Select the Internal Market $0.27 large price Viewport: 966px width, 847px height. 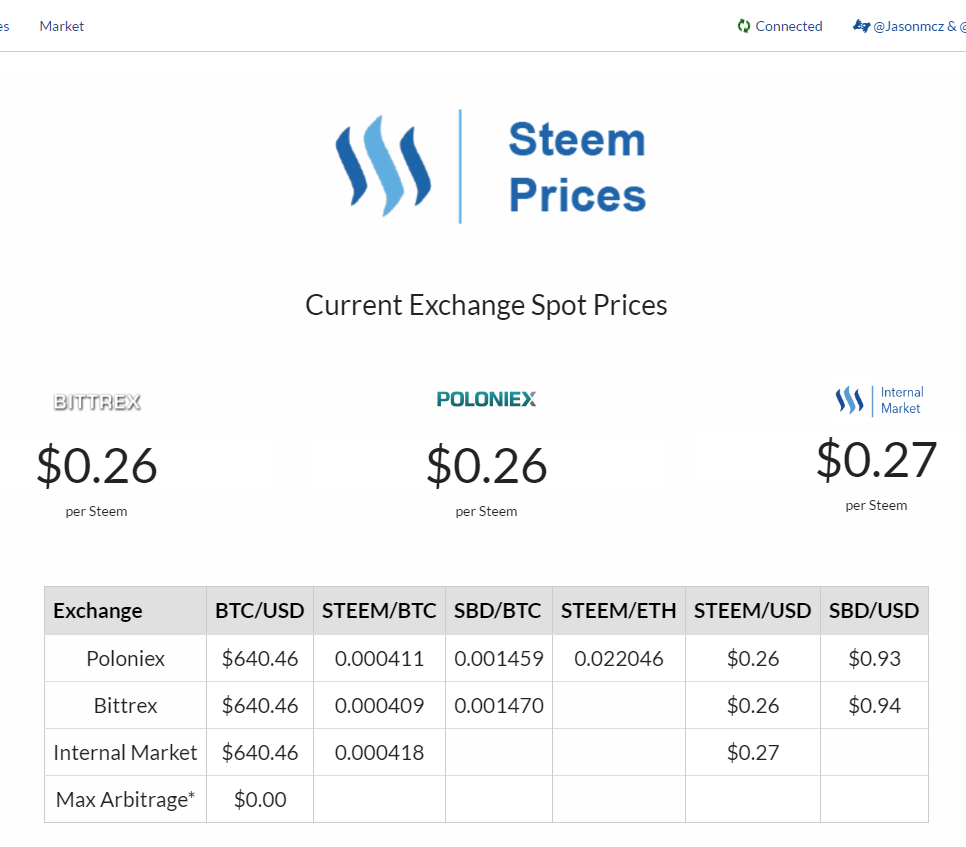[876, 460]
